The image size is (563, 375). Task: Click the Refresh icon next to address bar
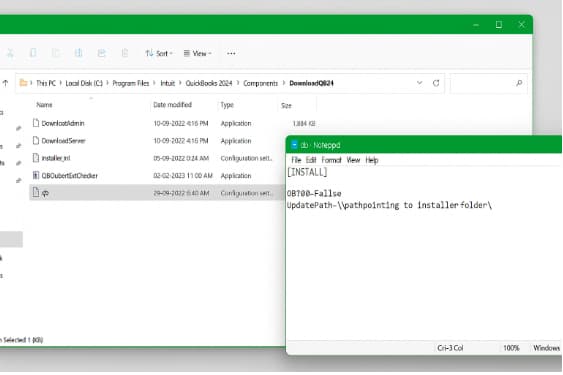(x=436, y=83)
